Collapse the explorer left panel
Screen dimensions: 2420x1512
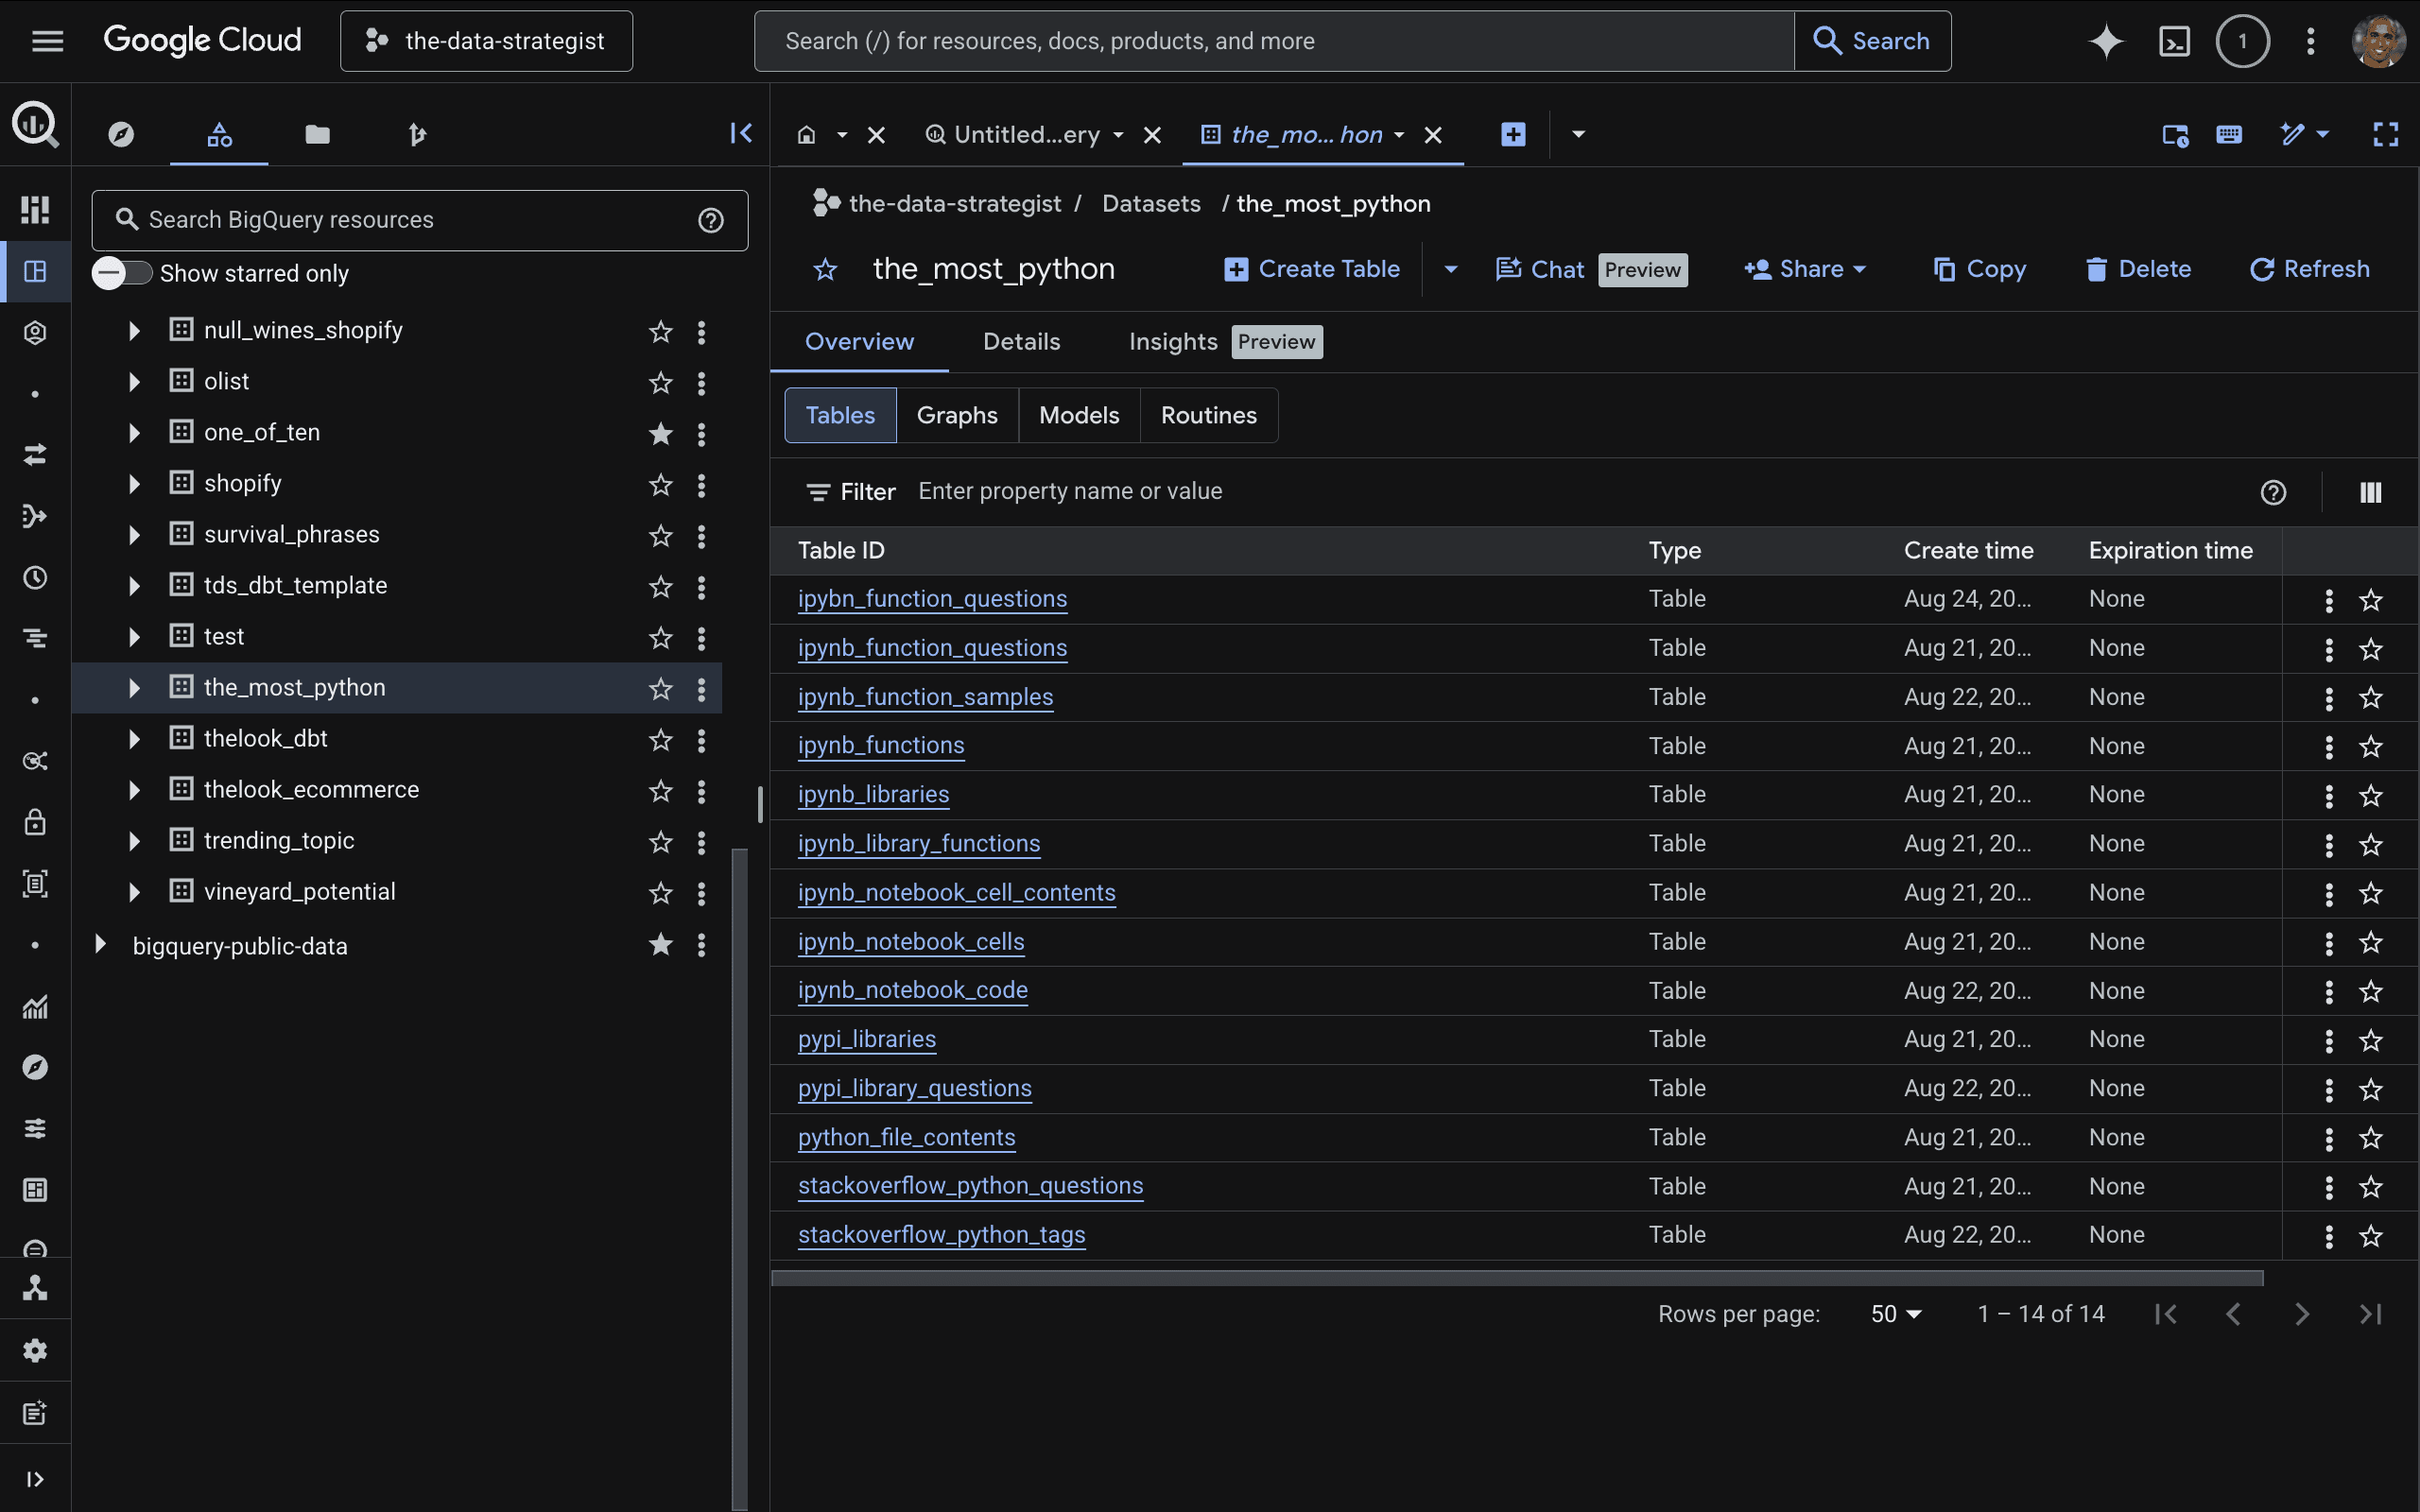741,133
